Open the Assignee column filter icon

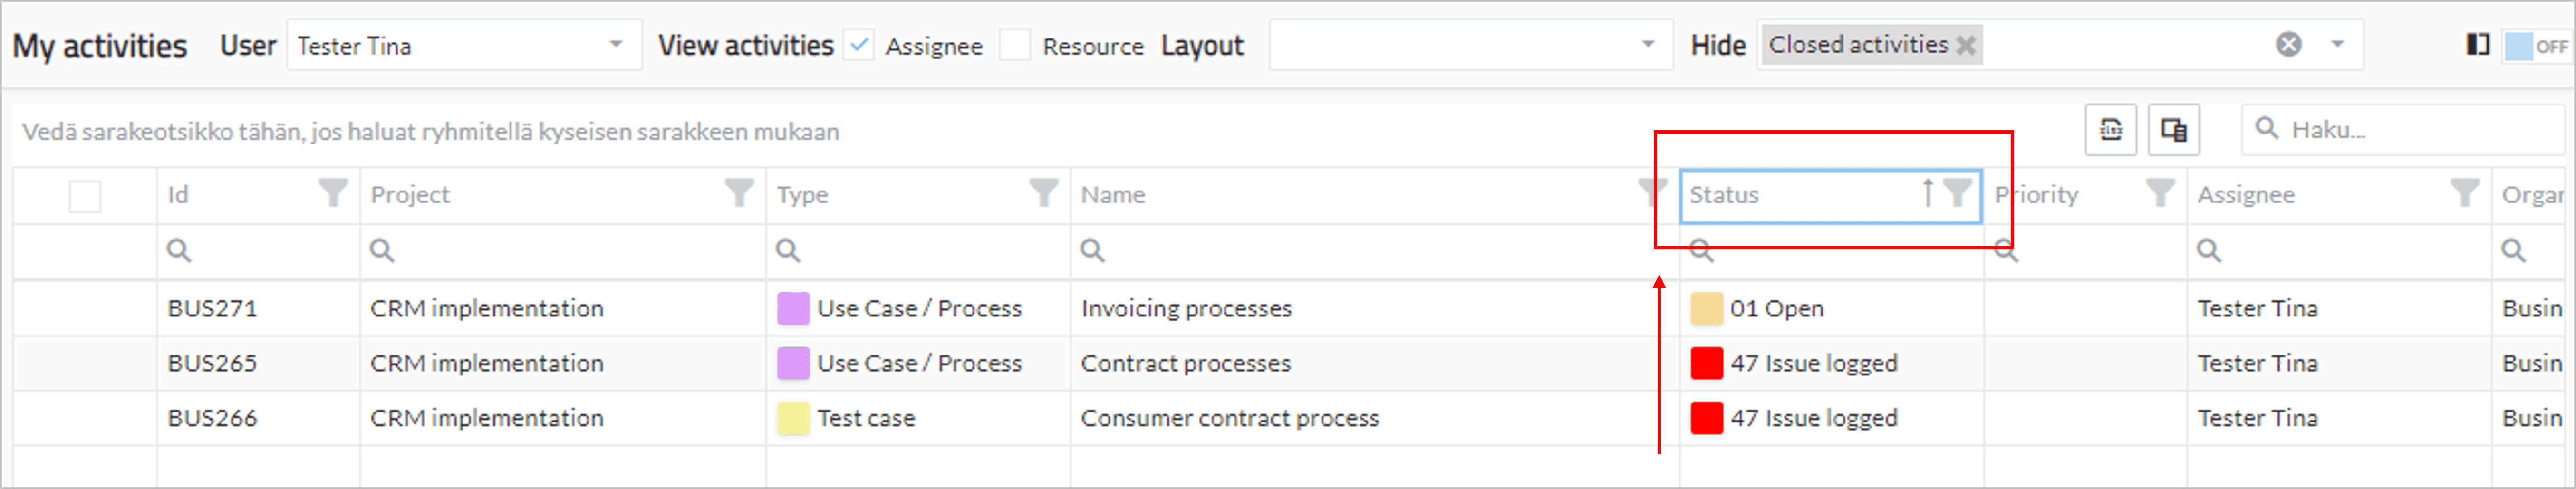click(2465, 192)
